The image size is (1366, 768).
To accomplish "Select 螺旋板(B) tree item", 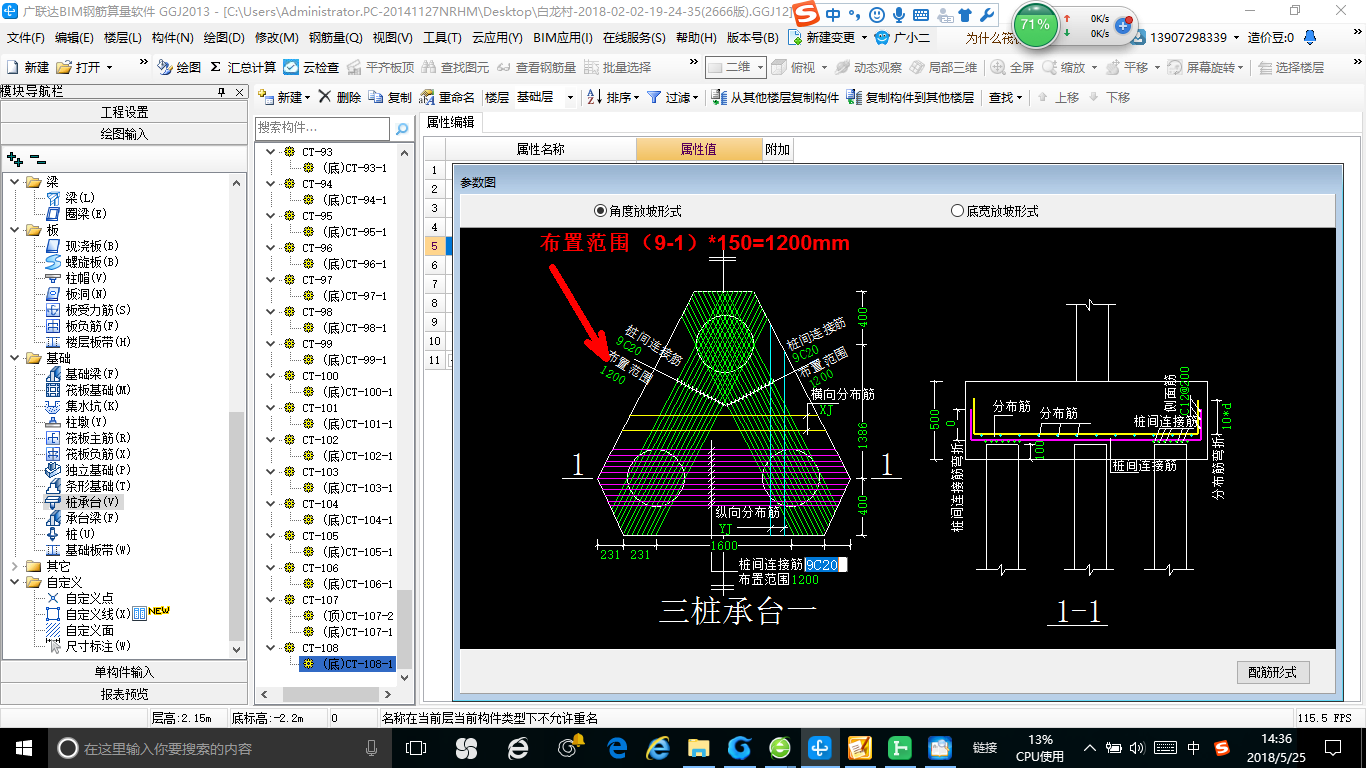I will 92,262.
